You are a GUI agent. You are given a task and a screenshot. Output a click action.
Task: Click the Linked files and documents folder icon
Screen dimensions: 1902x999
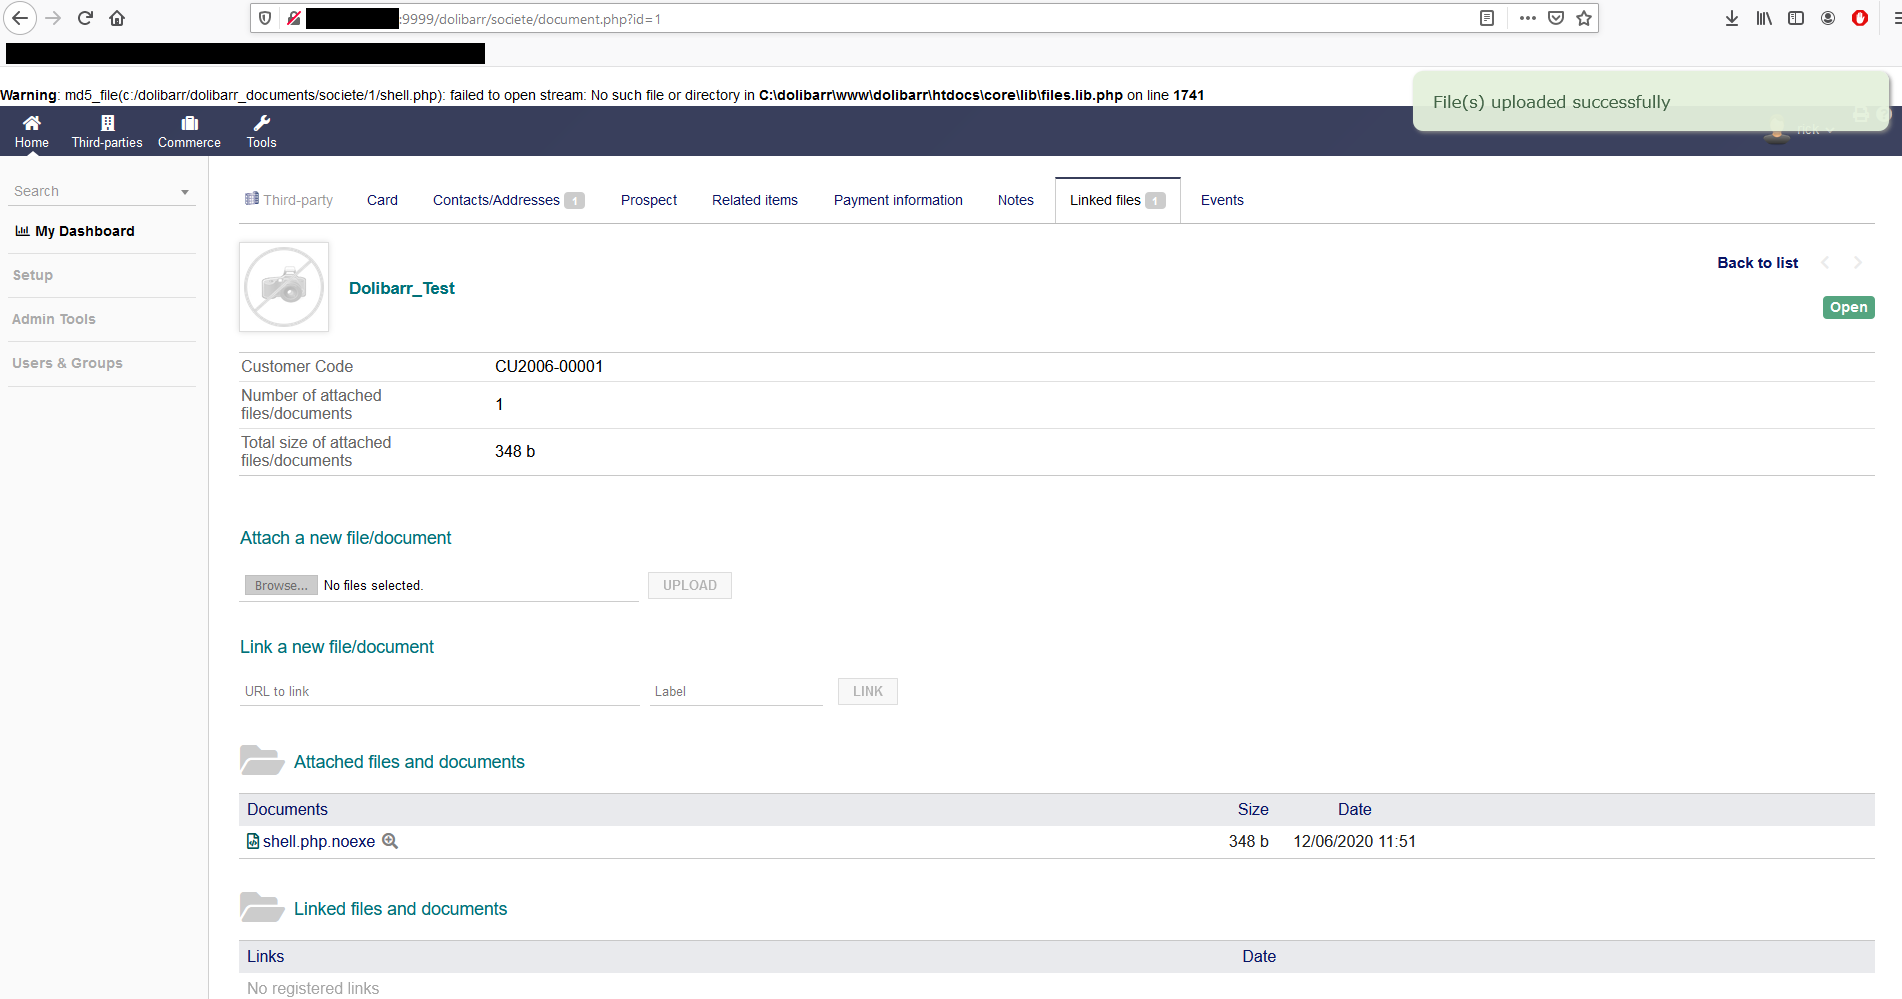coord(262,907)
